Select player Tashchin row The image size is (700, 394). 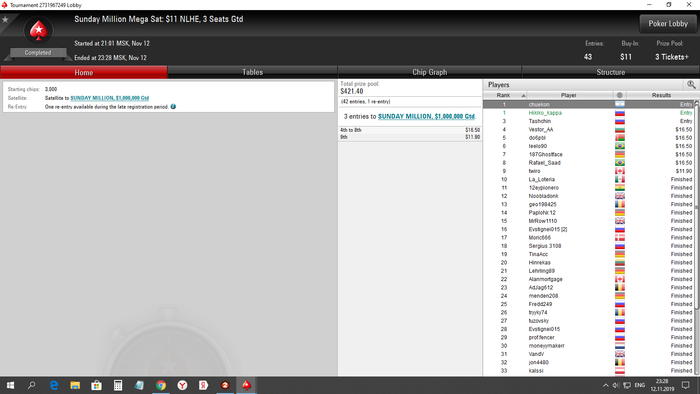pos(589,121)
